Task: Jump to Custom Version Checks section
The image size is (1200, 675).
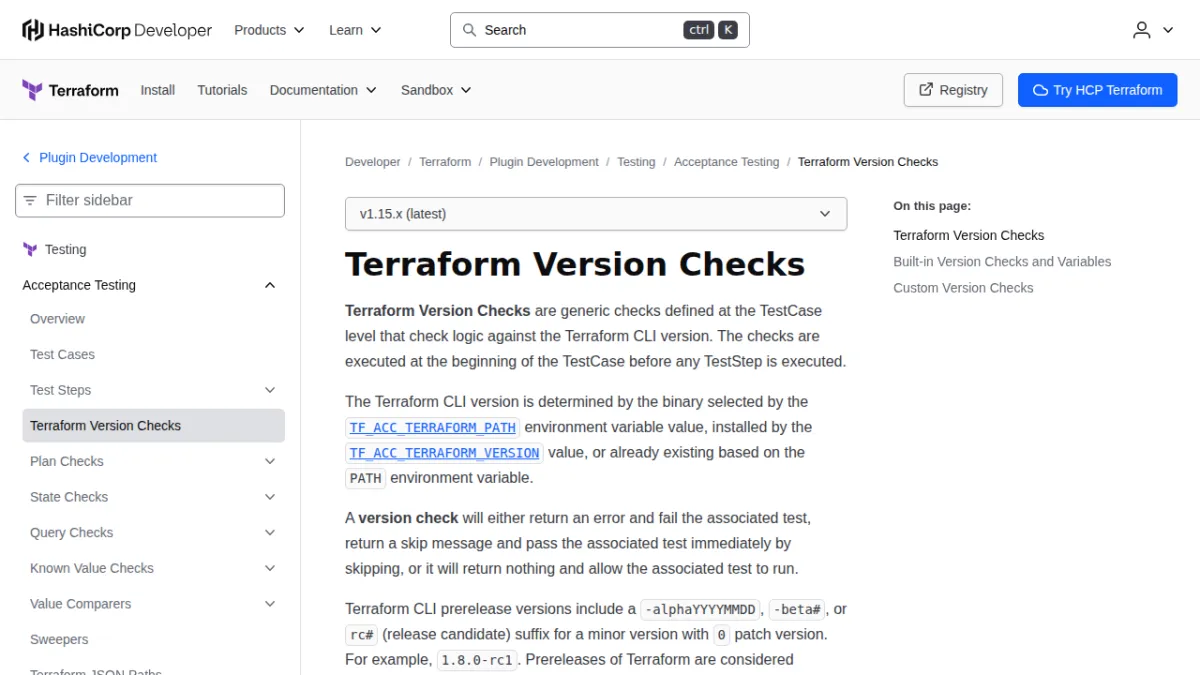Action: [963, 288]
